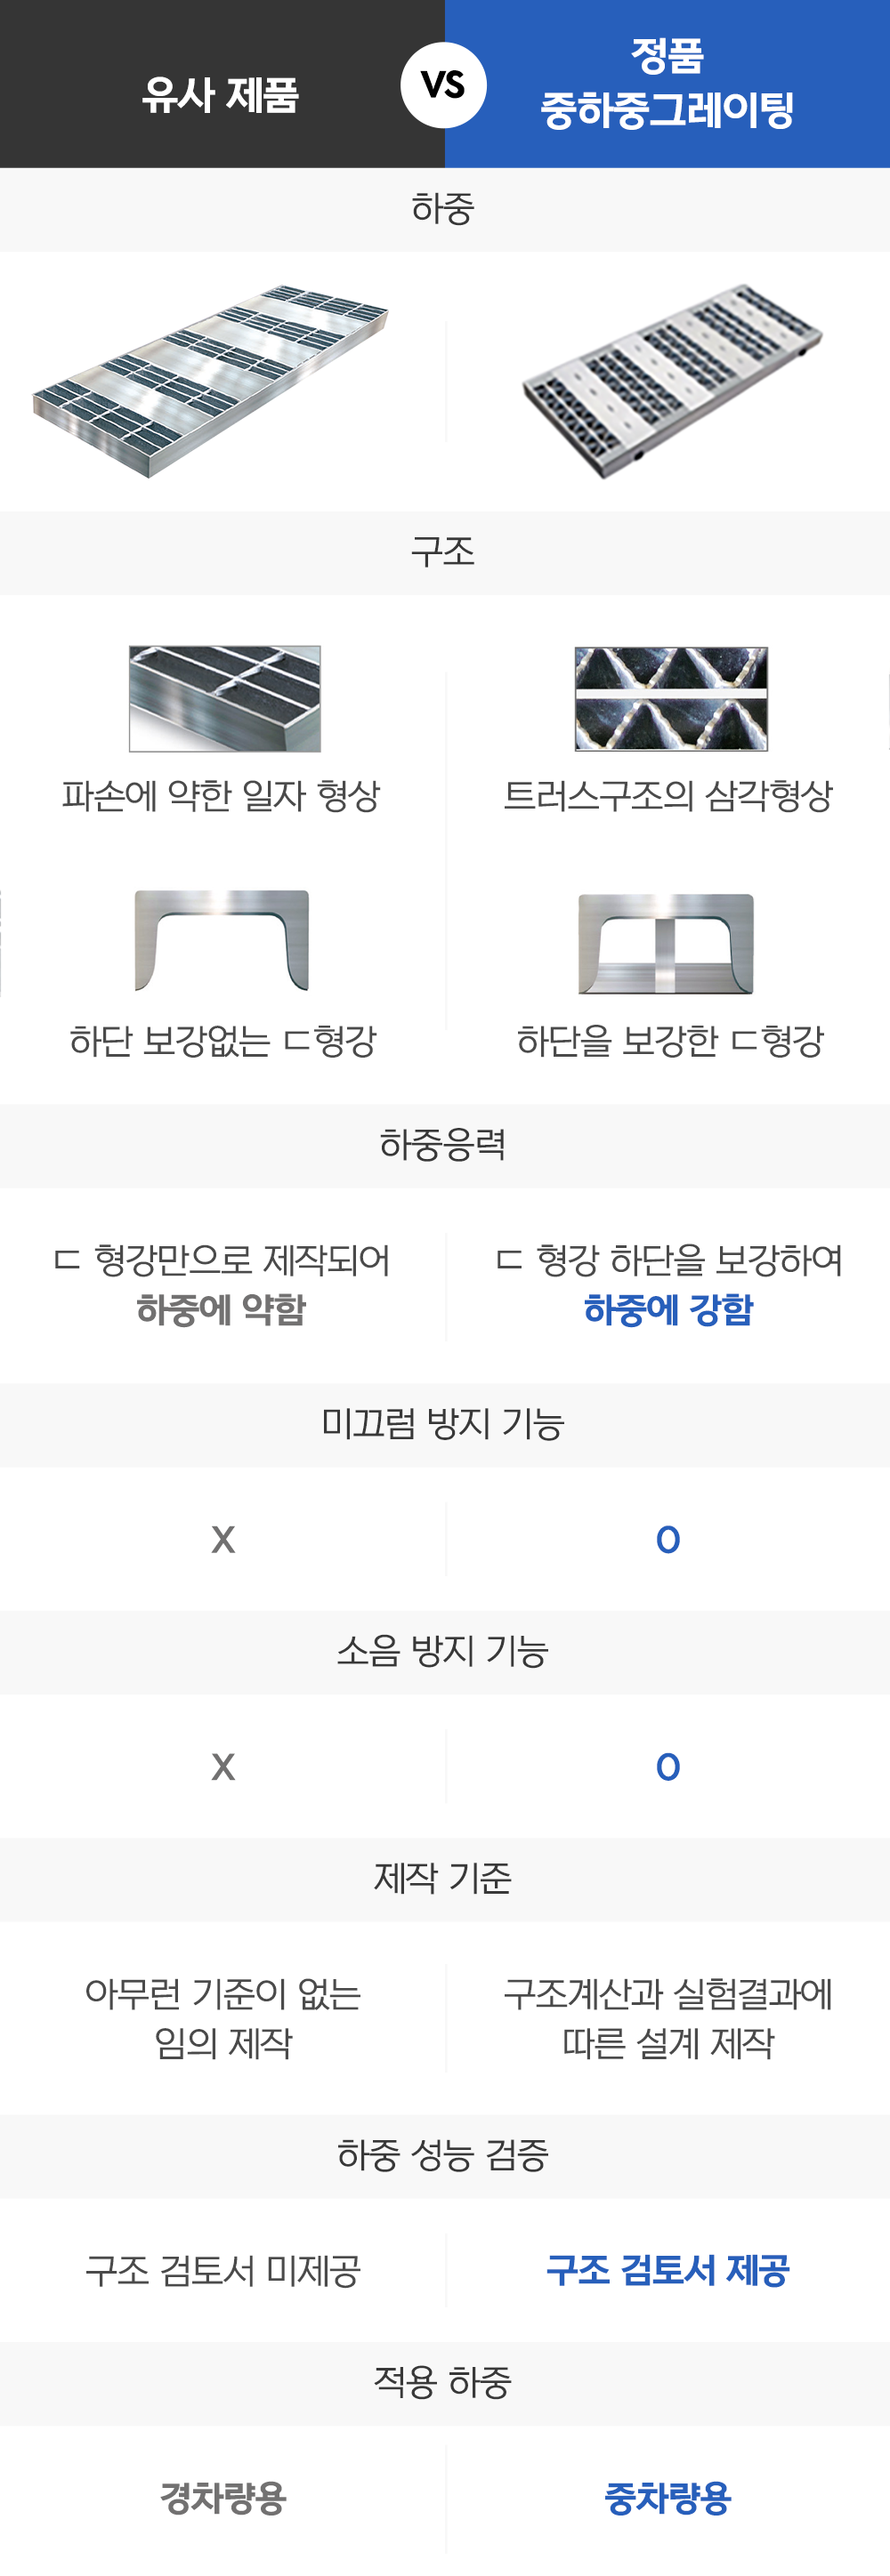890x2576 pixels.
Task: Click the O under 미끄럼 방지 기능
Action: (668, 1540)
